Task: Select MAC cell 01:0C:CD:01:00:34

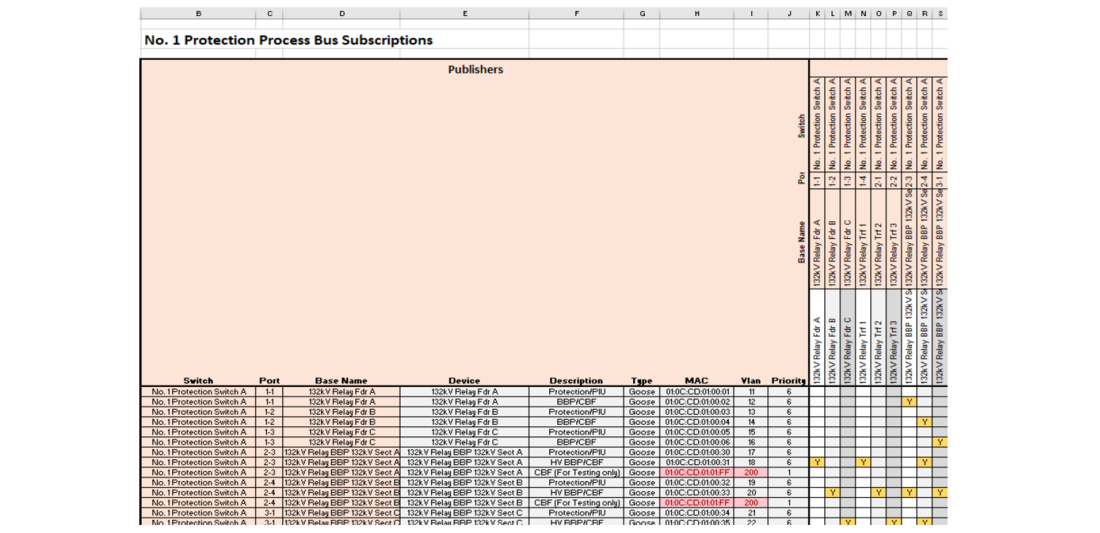Action: point(697,513)
